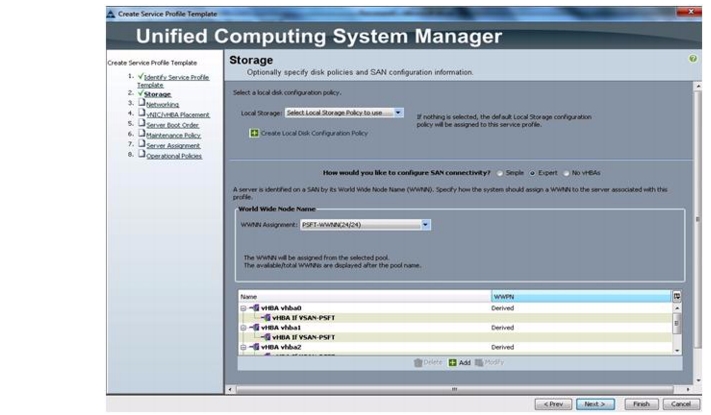This screenshot has width=711, height=415.
Task: Click the vHBA table scroll up arrow
Action: [x=677, y=308]
